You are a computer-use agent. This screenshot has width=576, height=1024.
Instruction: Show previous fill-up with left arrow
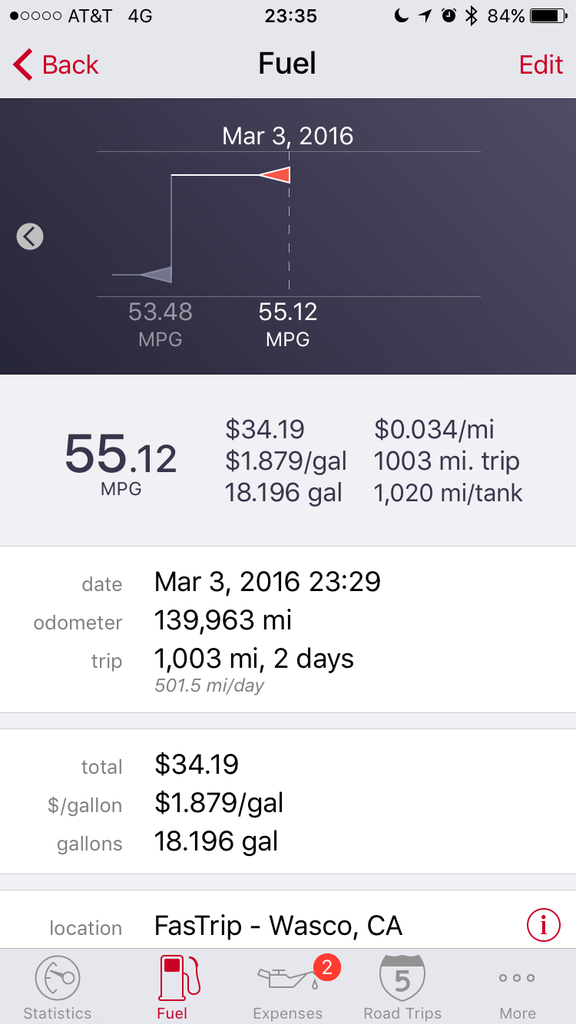pos(30,236)
